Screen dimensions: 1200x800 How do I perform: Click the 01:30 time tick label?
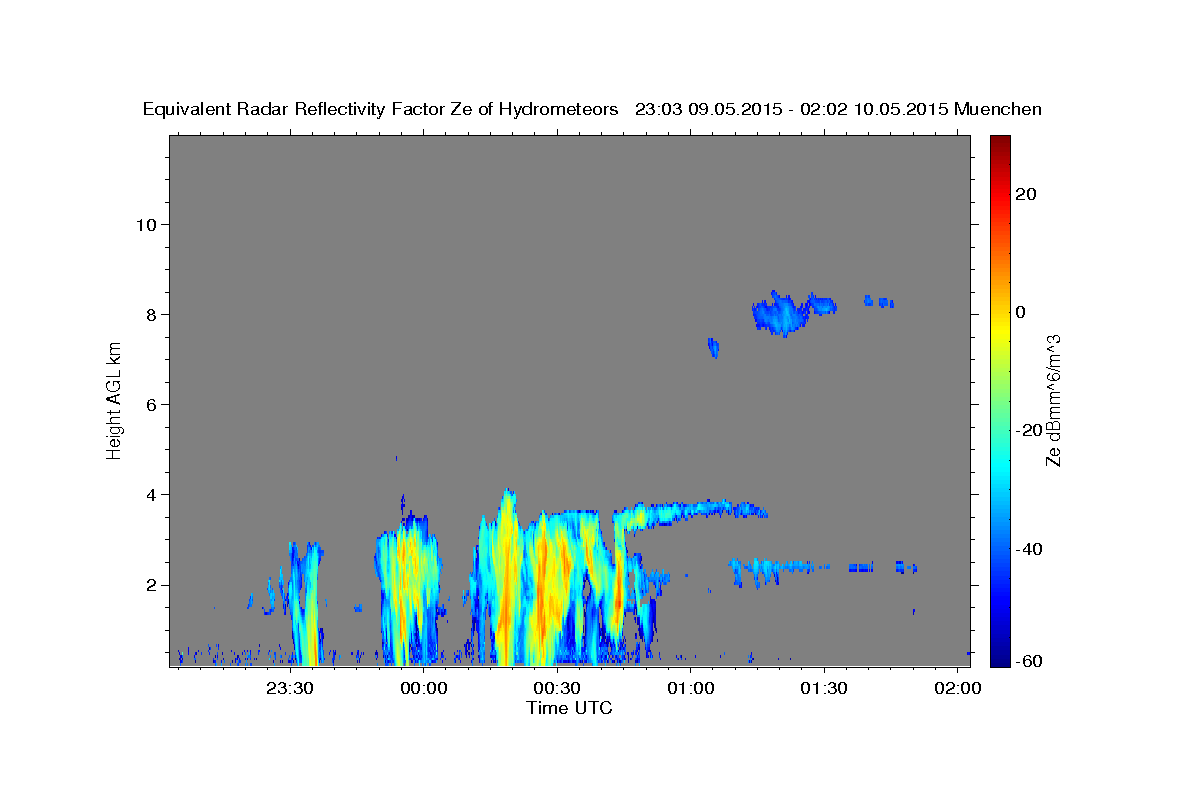coord(824,689)
